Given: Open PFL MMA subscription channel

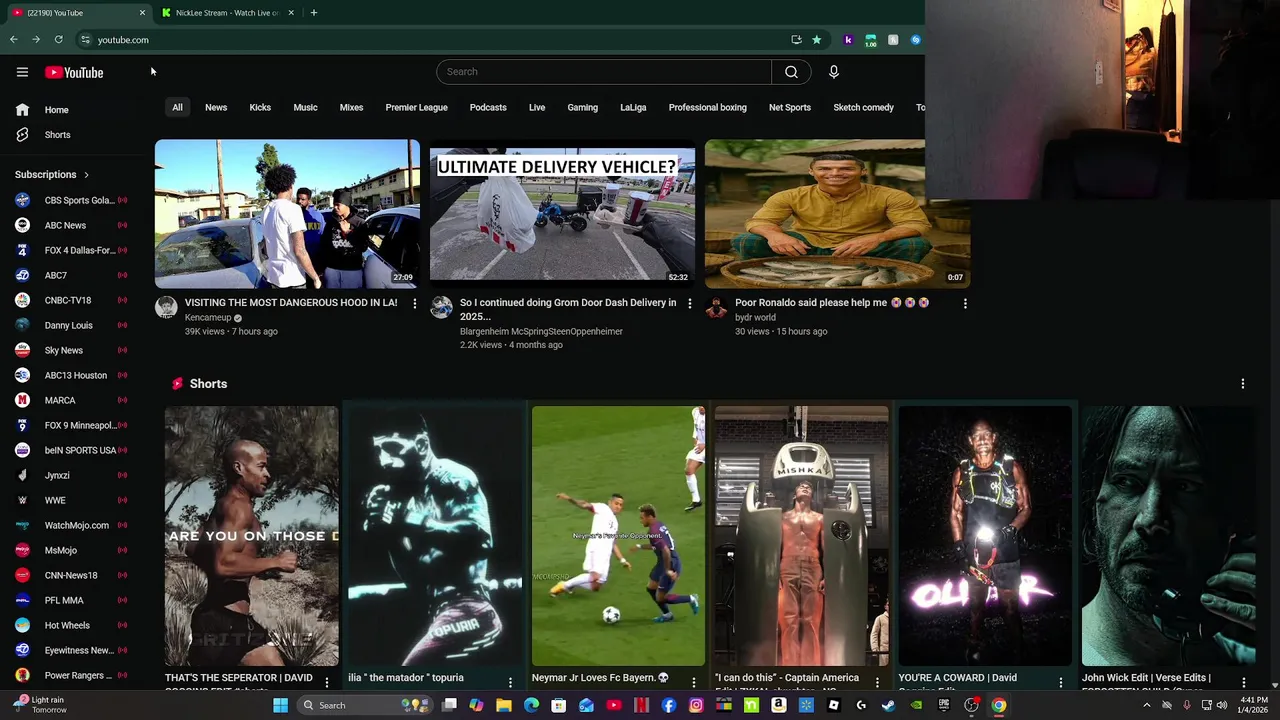Looking at the screenshot, I should (x=70, y=600).
